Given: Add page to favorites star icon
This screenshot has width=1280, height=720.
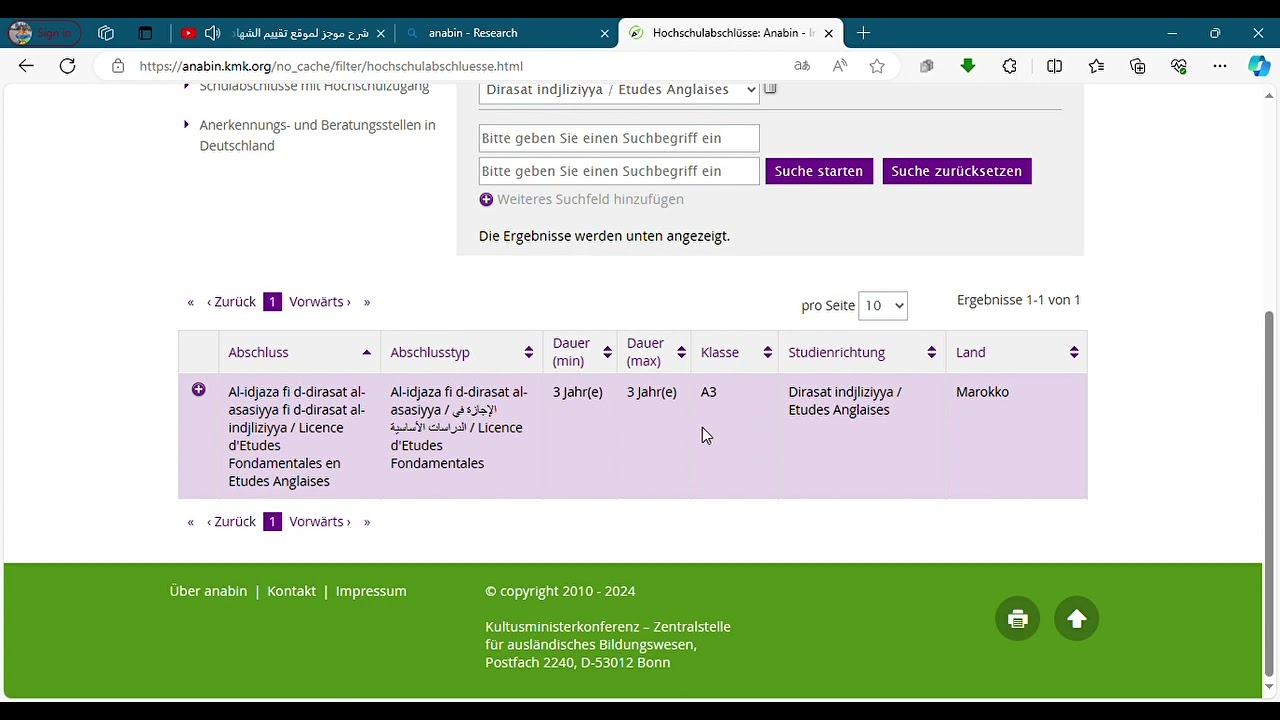Looking at the screenshot, I should pos(877,66).
